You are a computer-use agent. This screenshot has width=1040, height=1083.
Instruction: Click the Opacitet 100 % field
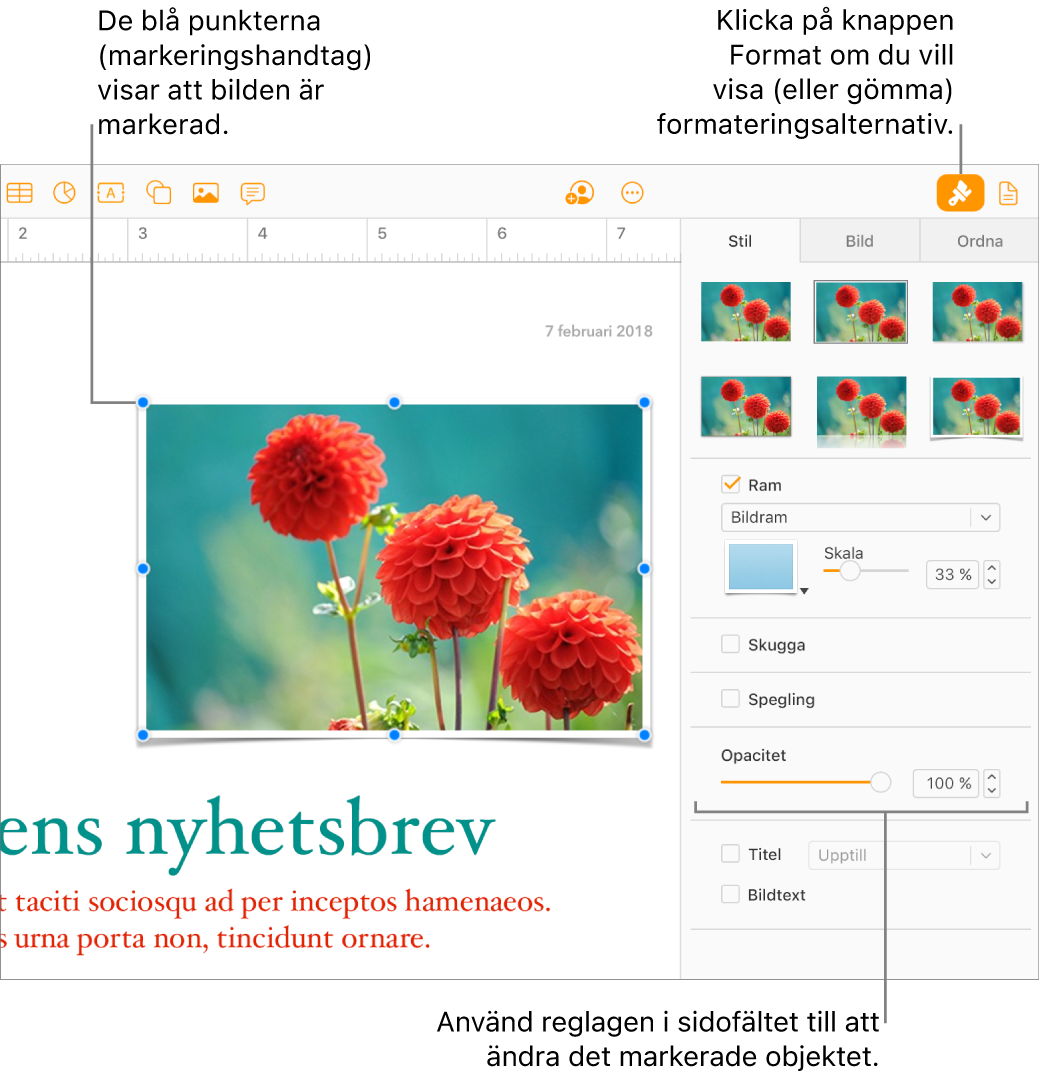[x=946, y=783]
